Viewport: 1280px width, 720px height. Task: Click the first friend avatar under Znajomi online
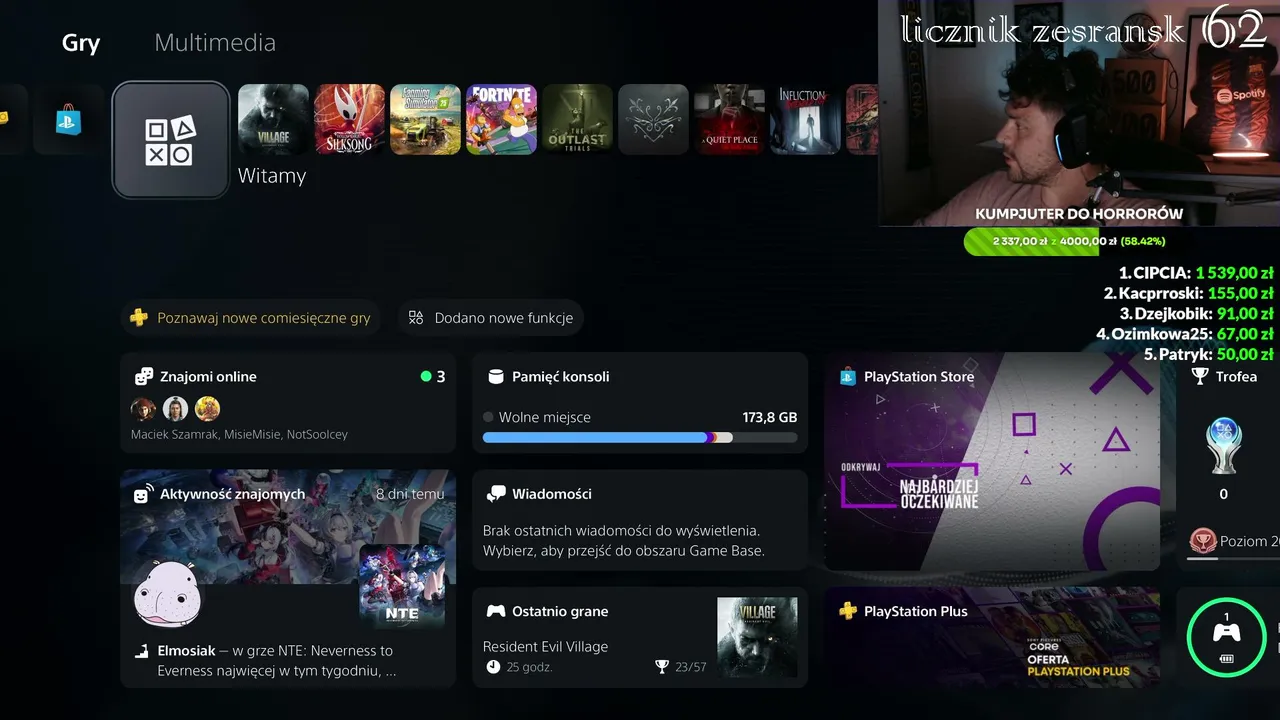[144, 408]
